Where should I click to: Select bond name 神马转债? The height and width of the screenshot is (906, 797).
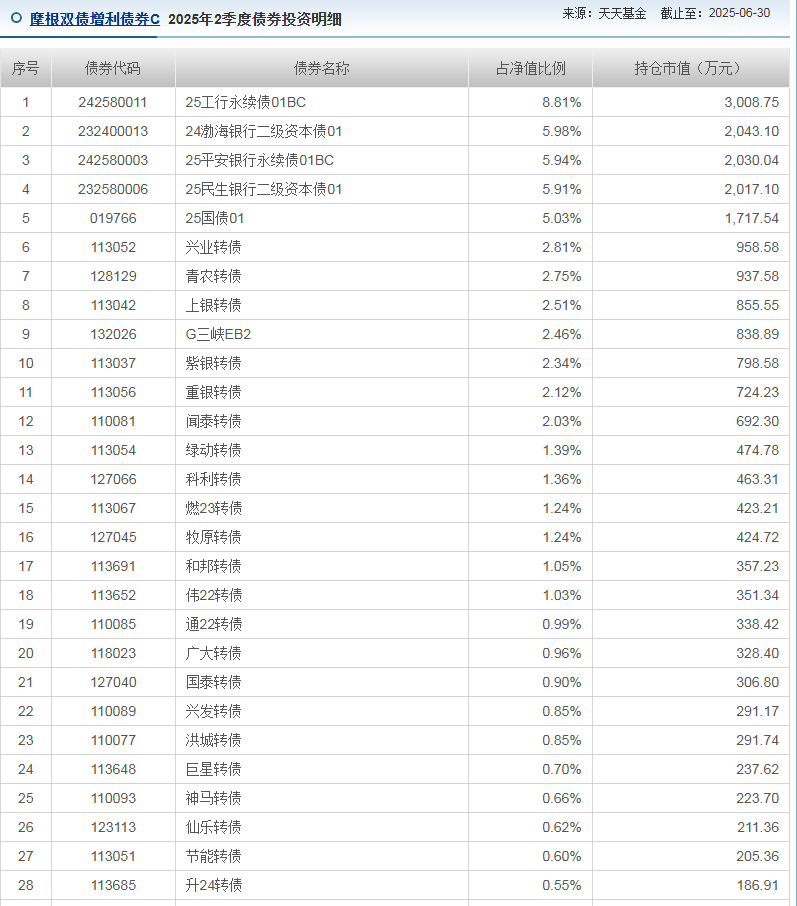click(x=213, y=798)
